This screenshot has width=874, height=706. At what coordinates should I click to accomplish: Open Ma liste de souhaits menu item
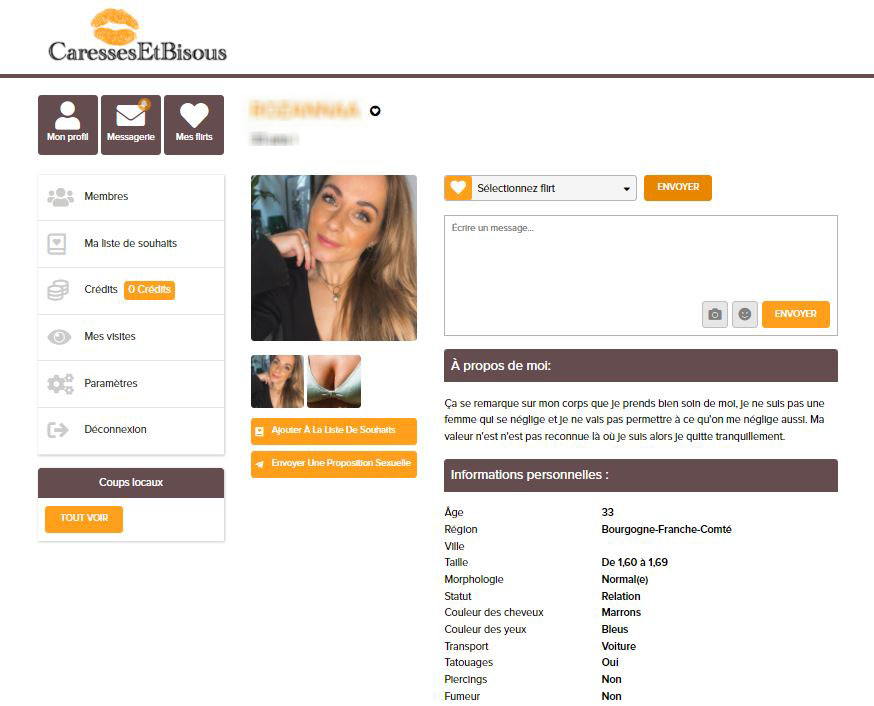pyautogui.click(x=131, y=244)
